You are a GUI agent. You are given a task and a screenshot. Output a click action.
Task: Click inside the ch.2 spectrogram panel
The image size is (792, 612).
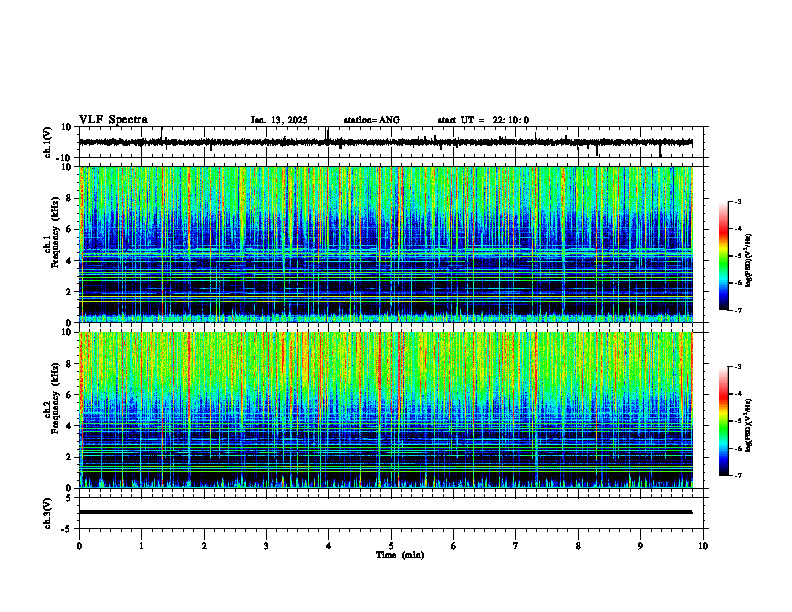click(x=385, y=410)
